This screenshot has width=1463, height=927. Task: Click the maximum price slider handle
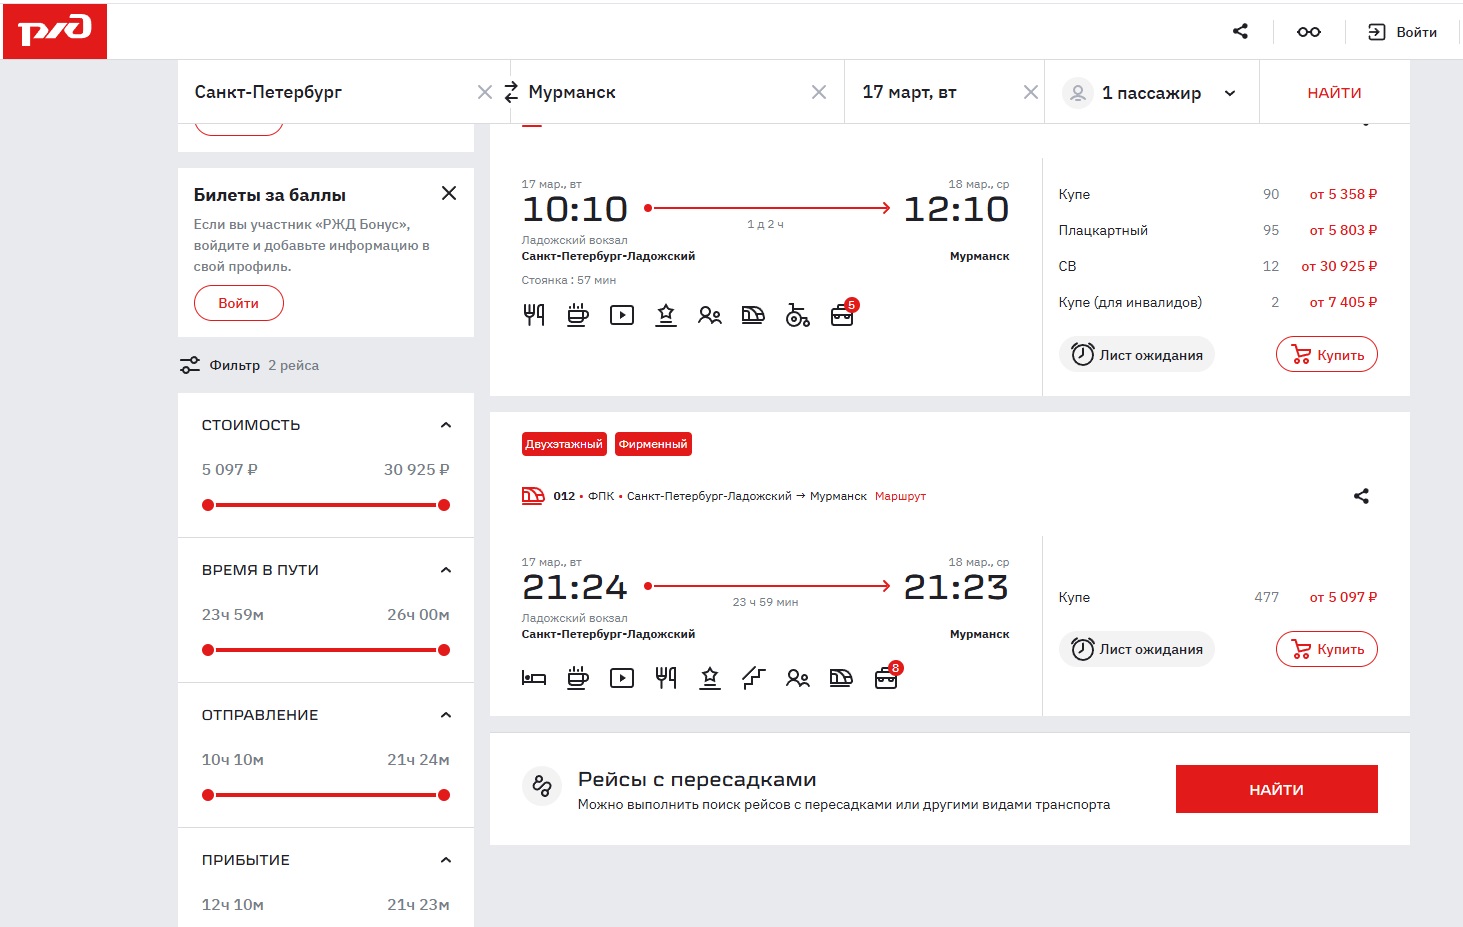click(444, 505)
